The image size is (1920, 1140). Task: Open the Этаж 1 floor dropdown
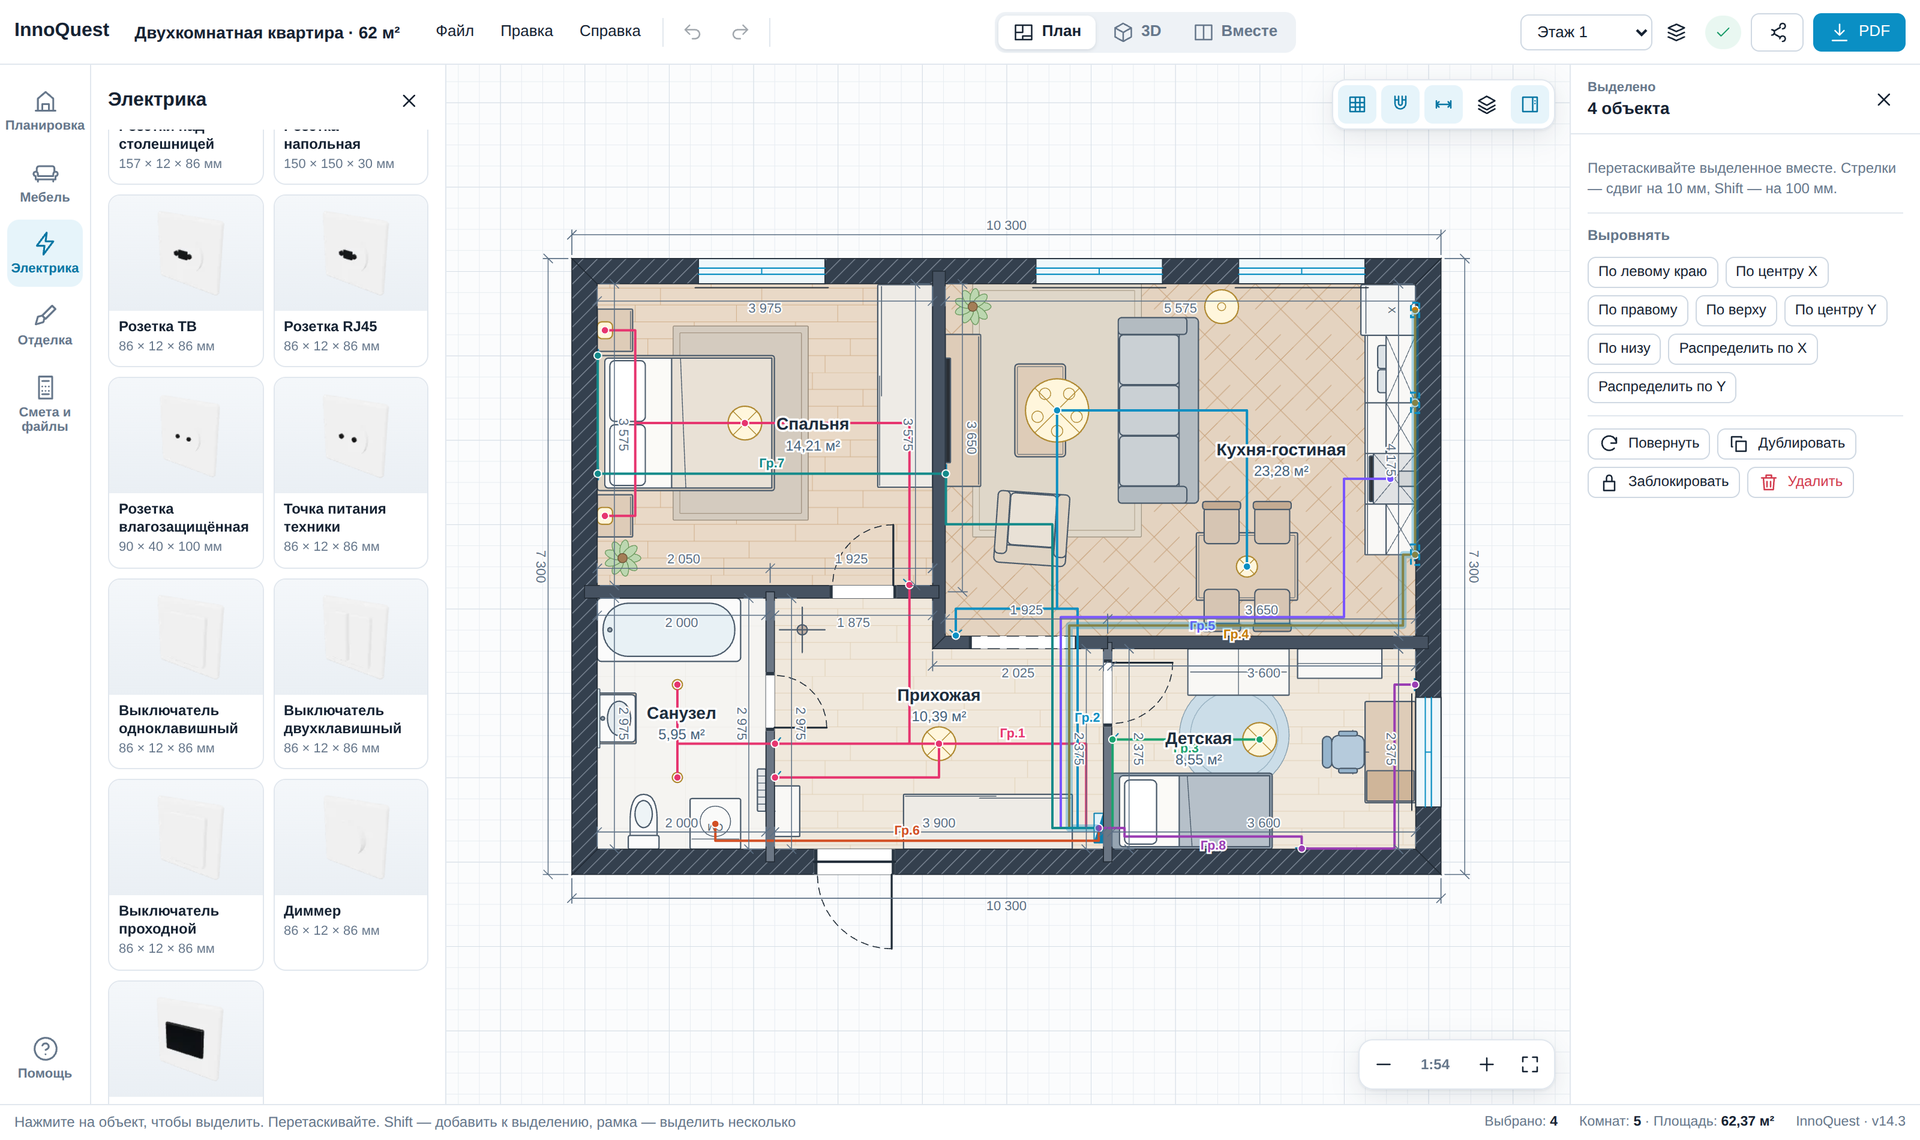click(1586, 32)
